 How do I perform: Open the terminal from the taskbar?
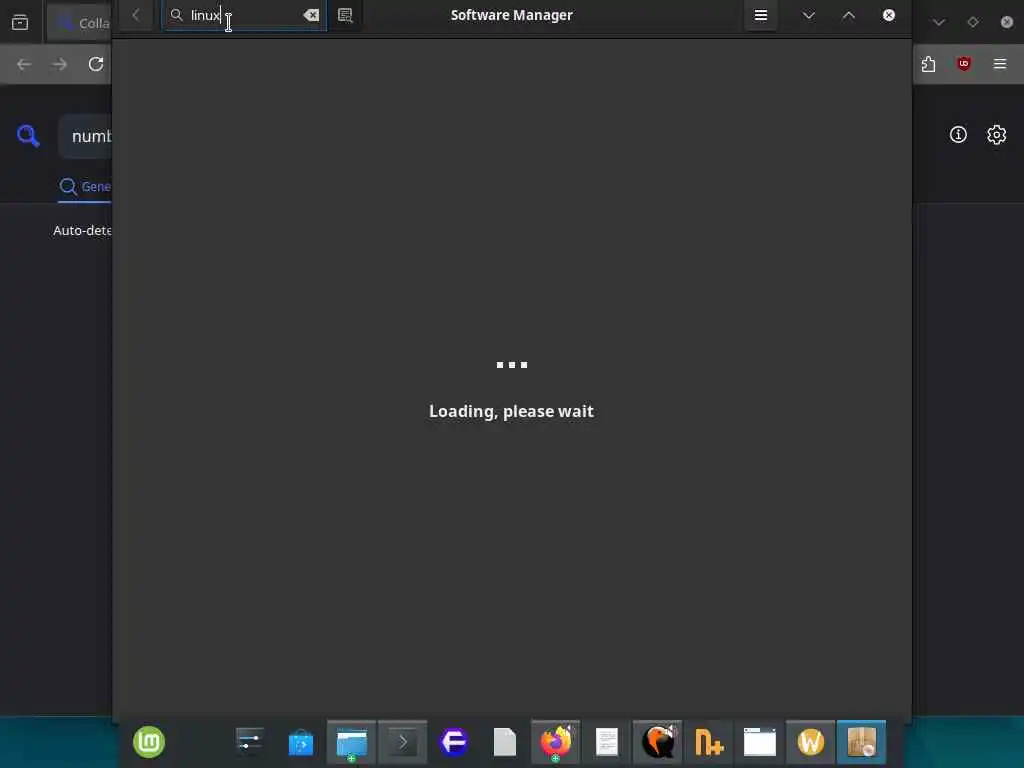point(403,743)
